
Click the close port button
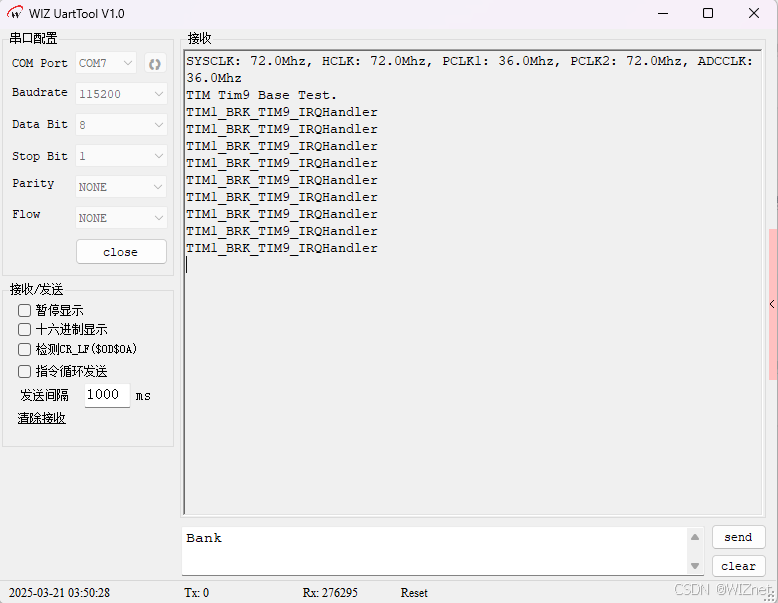[121, 252]
